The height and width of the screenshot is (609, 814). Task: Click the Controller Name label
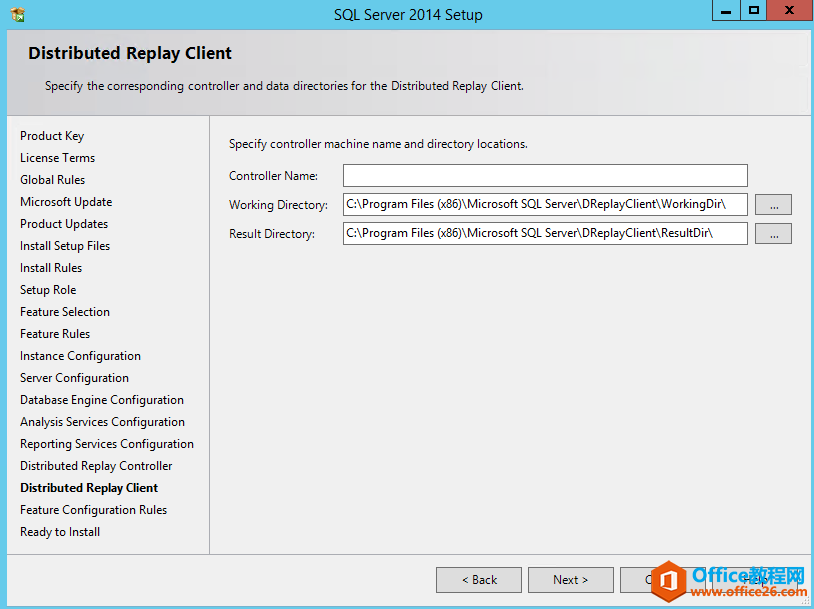tap(273, 176)
